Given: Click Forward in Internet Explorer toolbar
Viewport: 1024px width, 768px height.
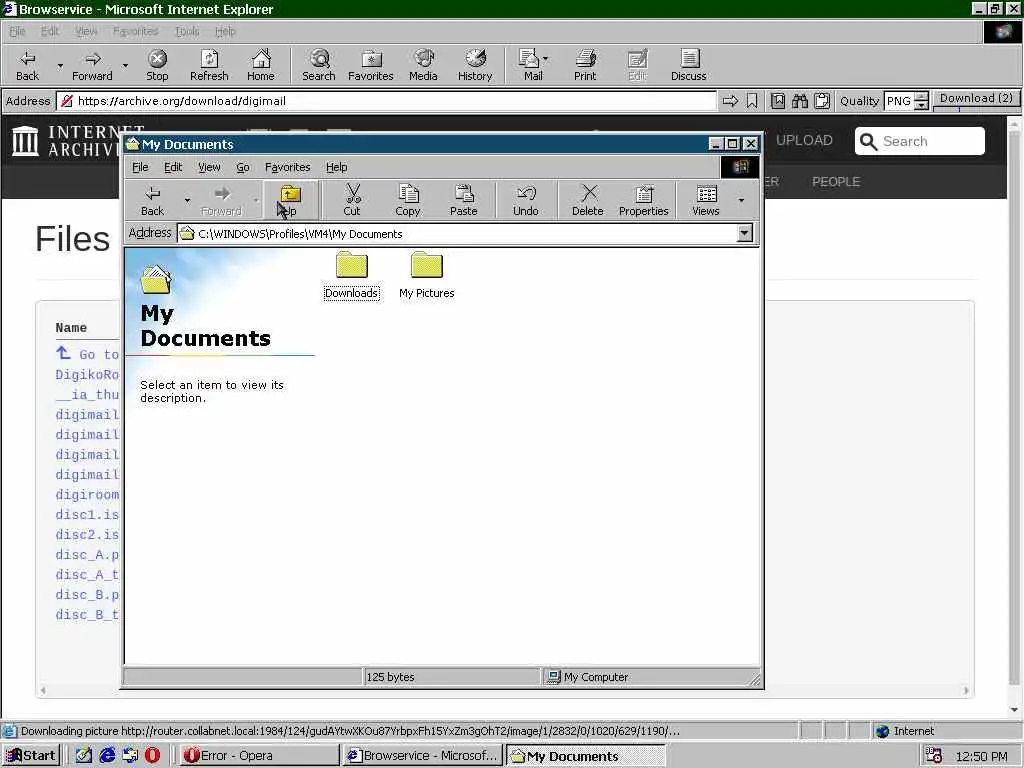Looking at the screenshot, I should click(92, 65).
